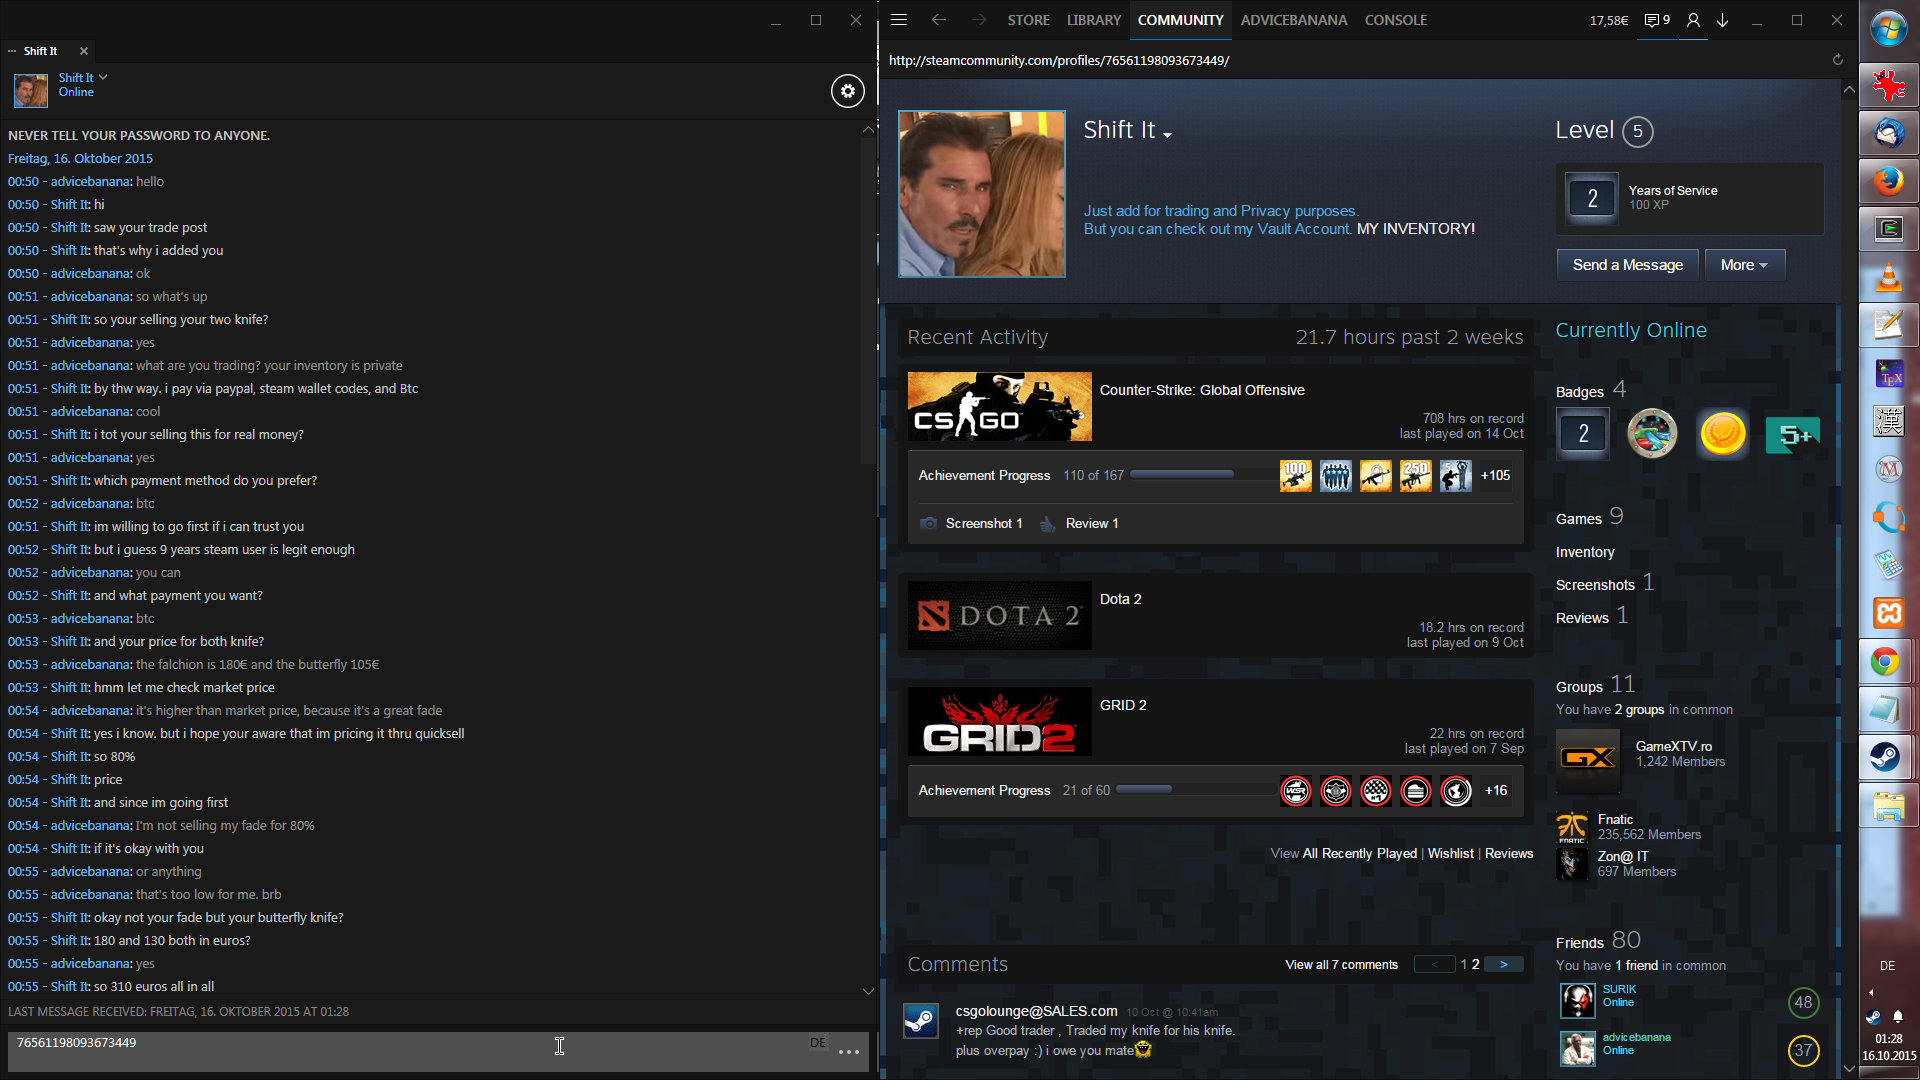The width and height of the screenshot is (1920, 1080).
Task: Open the STORE menu
Action: click(1028, 20)
